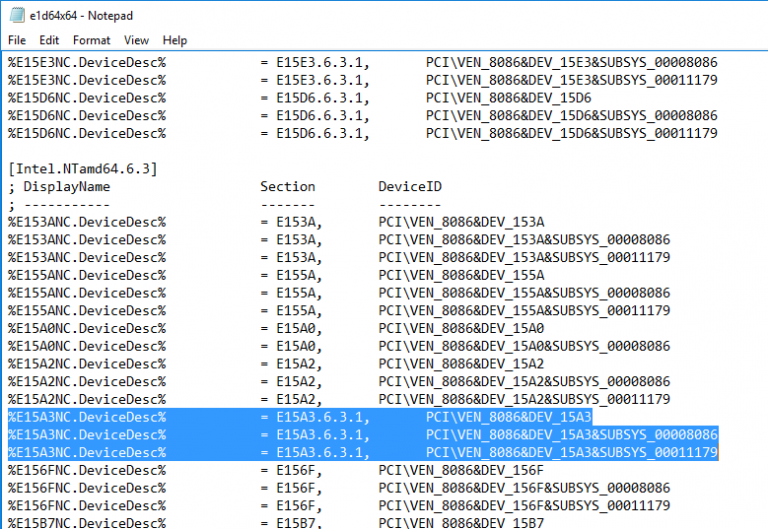The width and height of the screenshot is (768, 529).
Task: Click the device ID ending in DEV_15A2
Action: (x=461, y=364)
